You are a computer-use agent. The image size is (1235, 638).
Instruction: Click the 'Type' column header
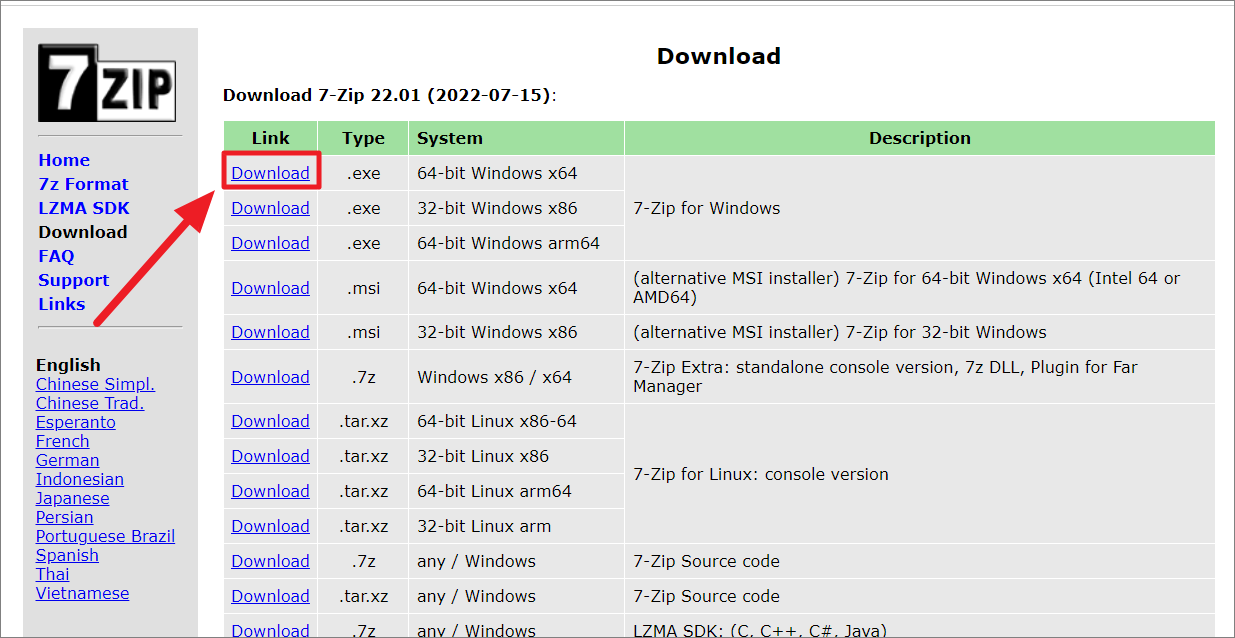point(363,138)
